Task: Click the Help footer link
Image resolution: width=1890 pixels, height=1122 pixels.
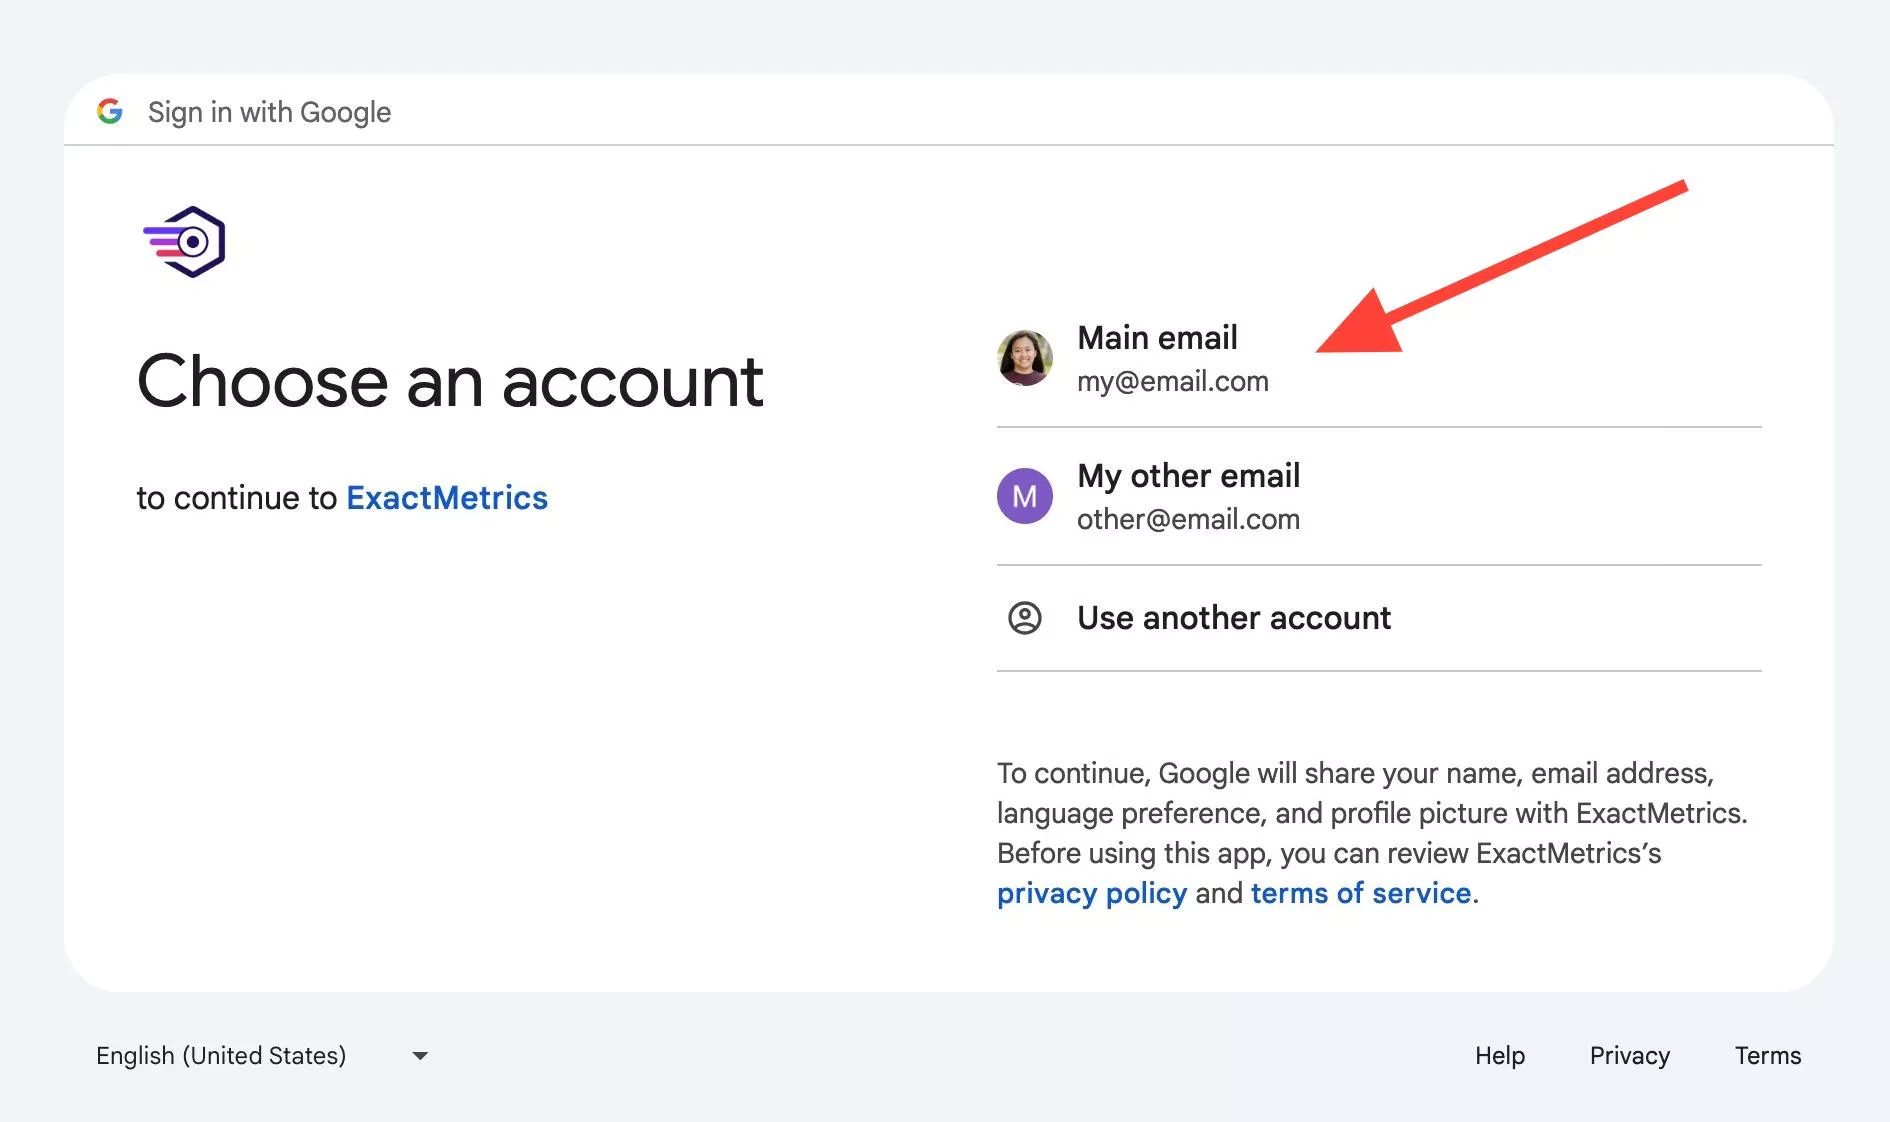Action: click(1500, 1056)
